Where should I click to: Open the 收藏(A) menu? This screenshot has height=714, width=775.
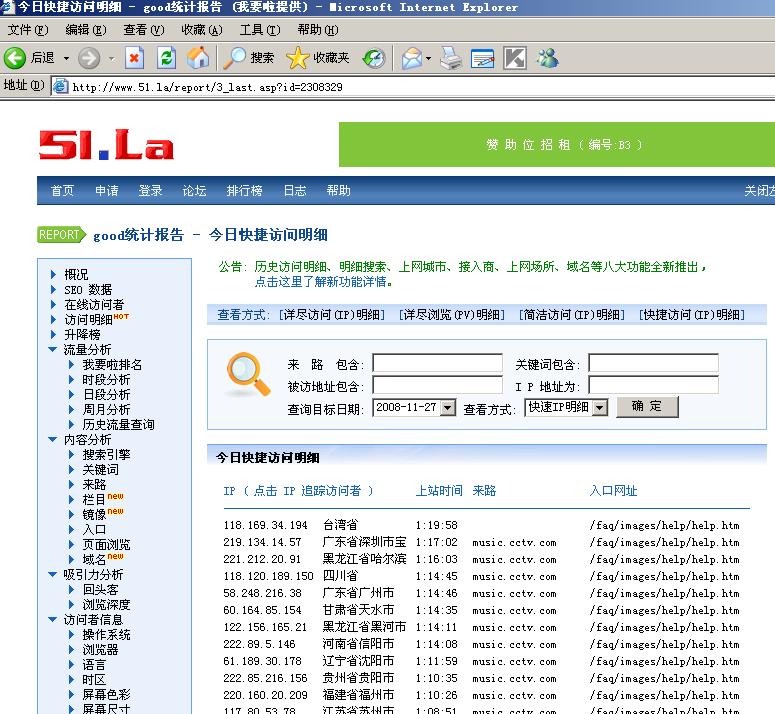point(202,30)
